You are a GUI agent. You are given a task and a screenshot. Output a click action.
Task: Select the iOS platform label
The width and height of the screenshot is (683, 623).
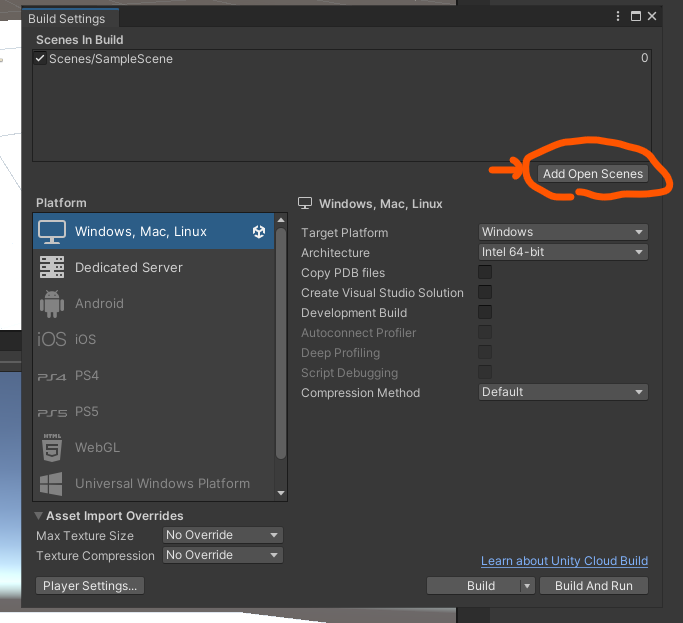click(x=85, y=339)
